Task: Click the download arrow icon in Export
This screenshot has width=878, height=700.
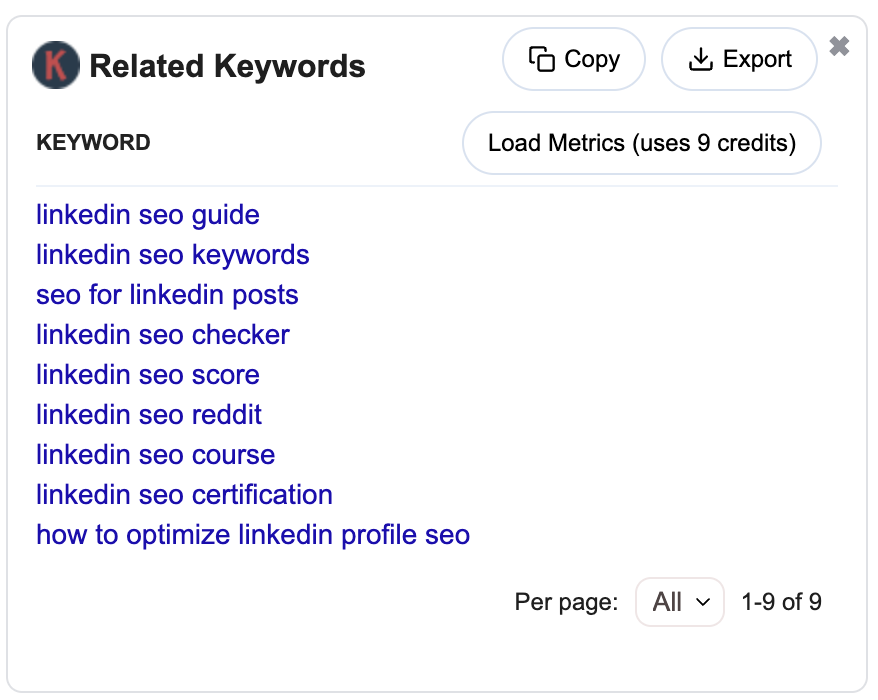Action: click(700, 59)
